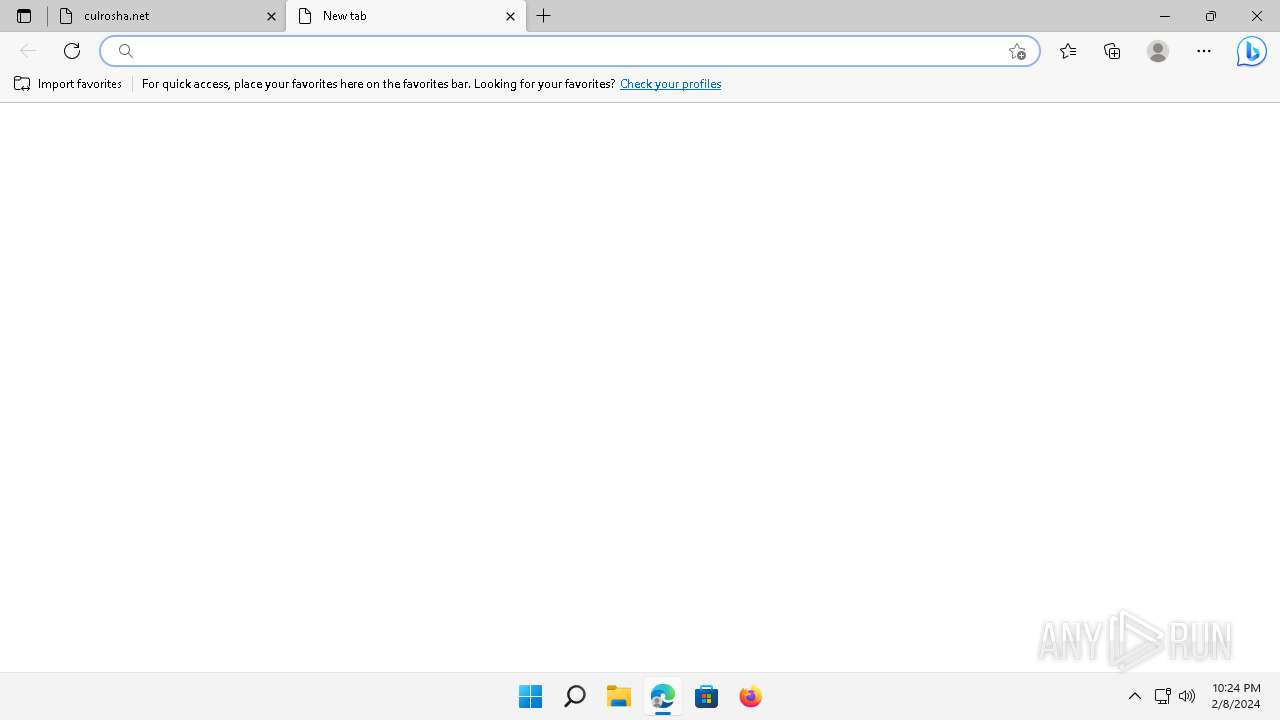Open the profile avatar menu

pyautogui.click(x=1158, y=51)
